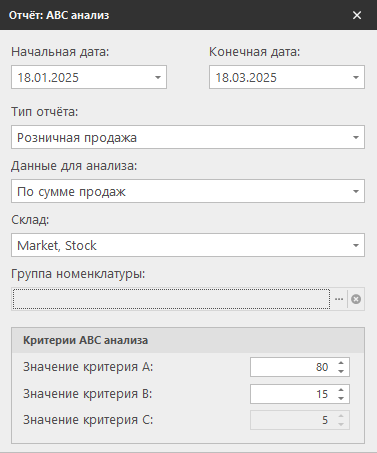Increase criterion B value
This screenshot has height=453, width=377.
pyautogui.click(x=341, y=390)
